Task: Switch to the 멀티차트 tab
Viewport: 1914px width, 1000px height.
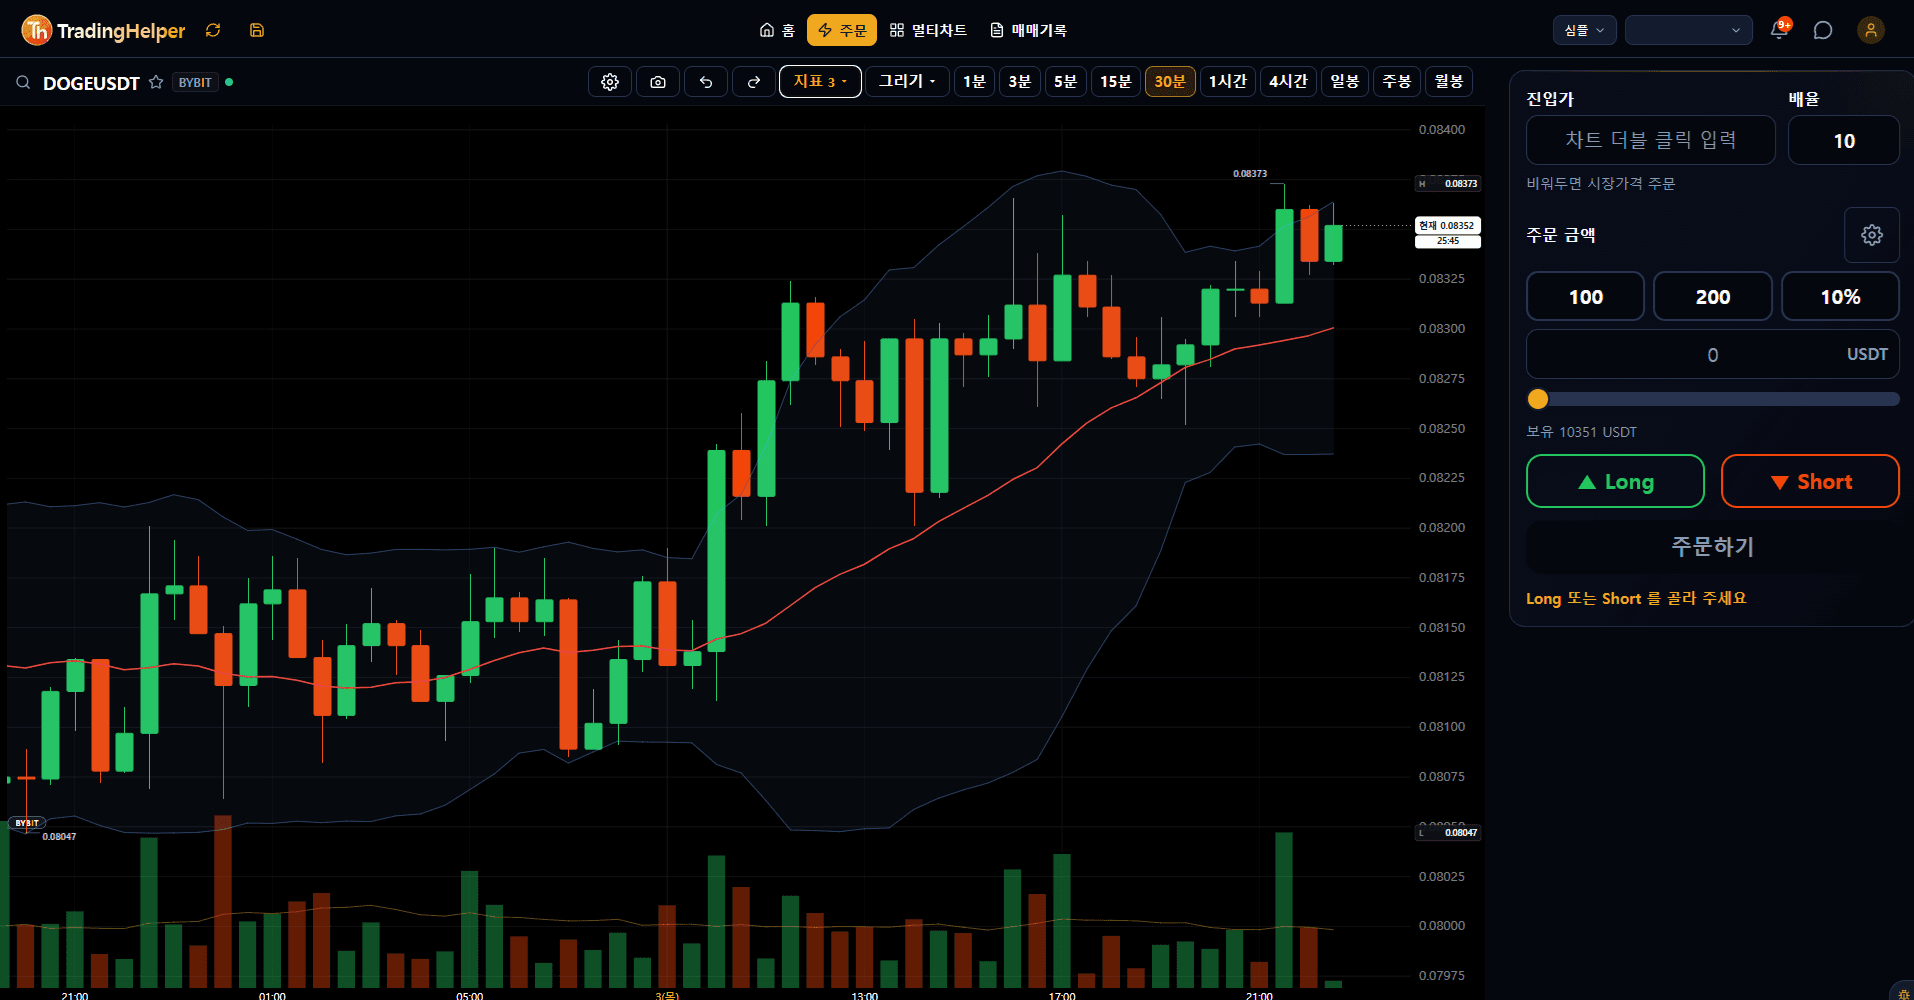Action: (929, 30)
